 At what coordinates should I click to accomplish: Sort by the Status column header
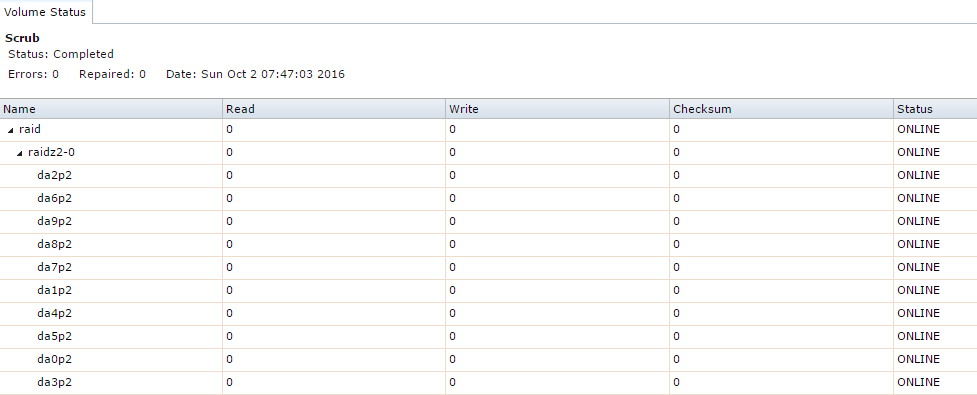coord(935,109)
